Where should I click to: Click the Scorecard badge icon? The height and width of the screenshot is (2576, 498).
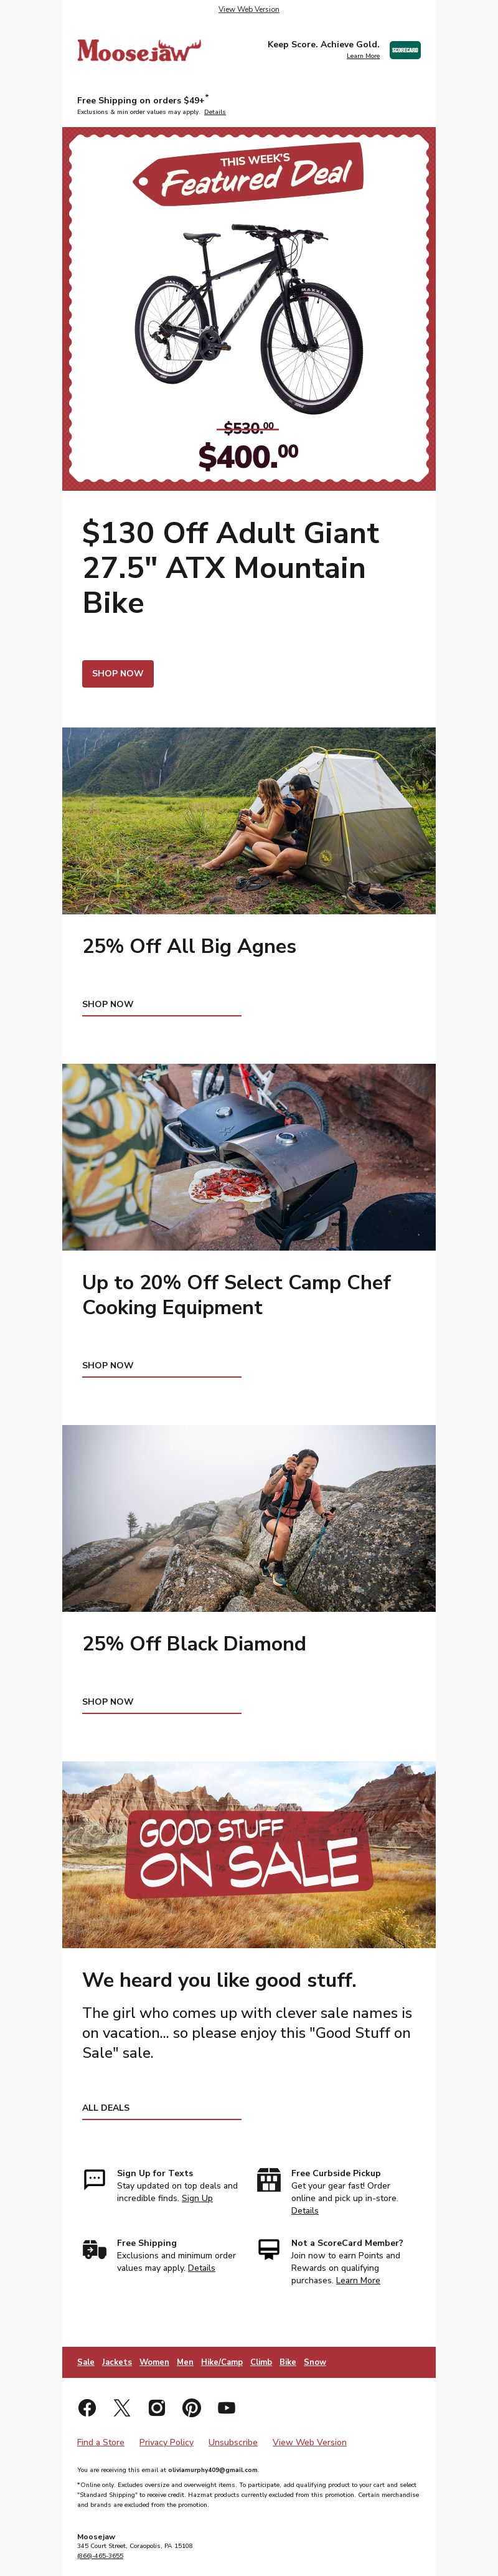[x=405, y=50]
